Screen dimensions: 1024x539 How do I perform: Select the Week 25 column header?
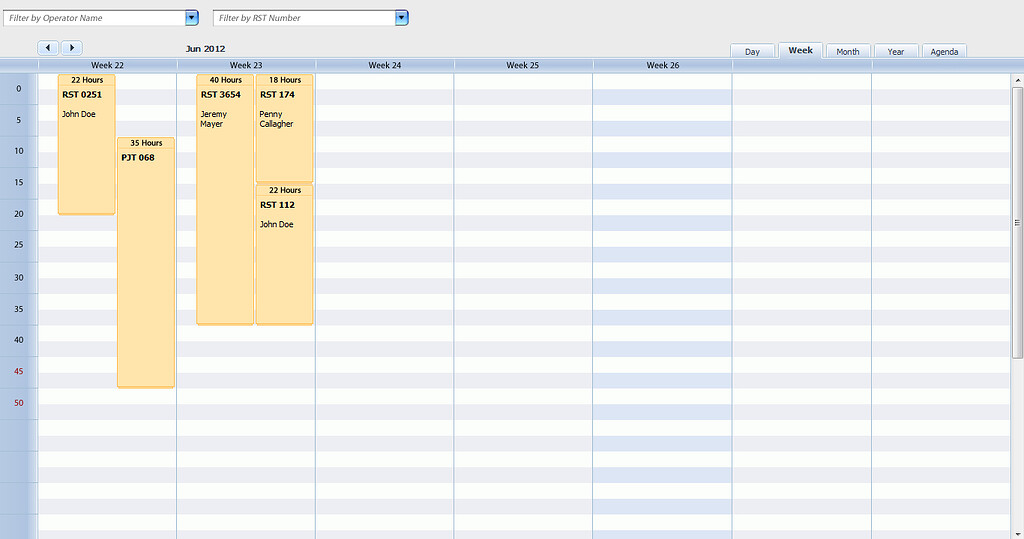(523, 65)
